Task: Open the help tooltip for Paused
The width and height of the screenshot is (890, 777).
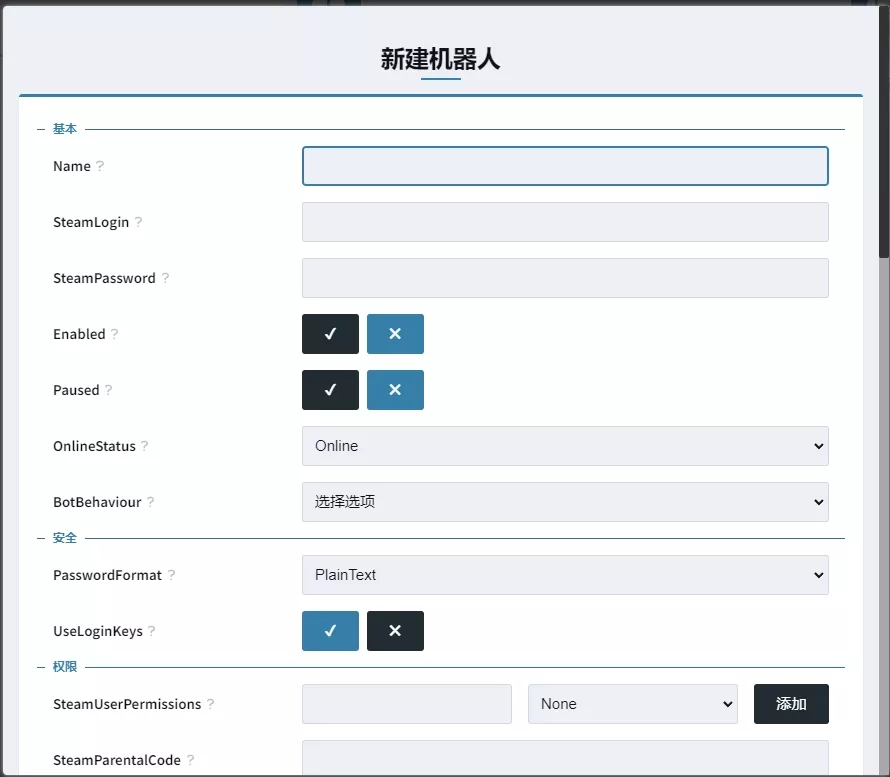Action: [108, 391]
